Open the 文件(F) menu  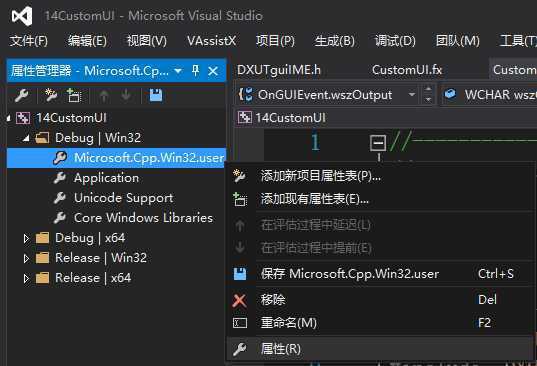tap(29, 41)
